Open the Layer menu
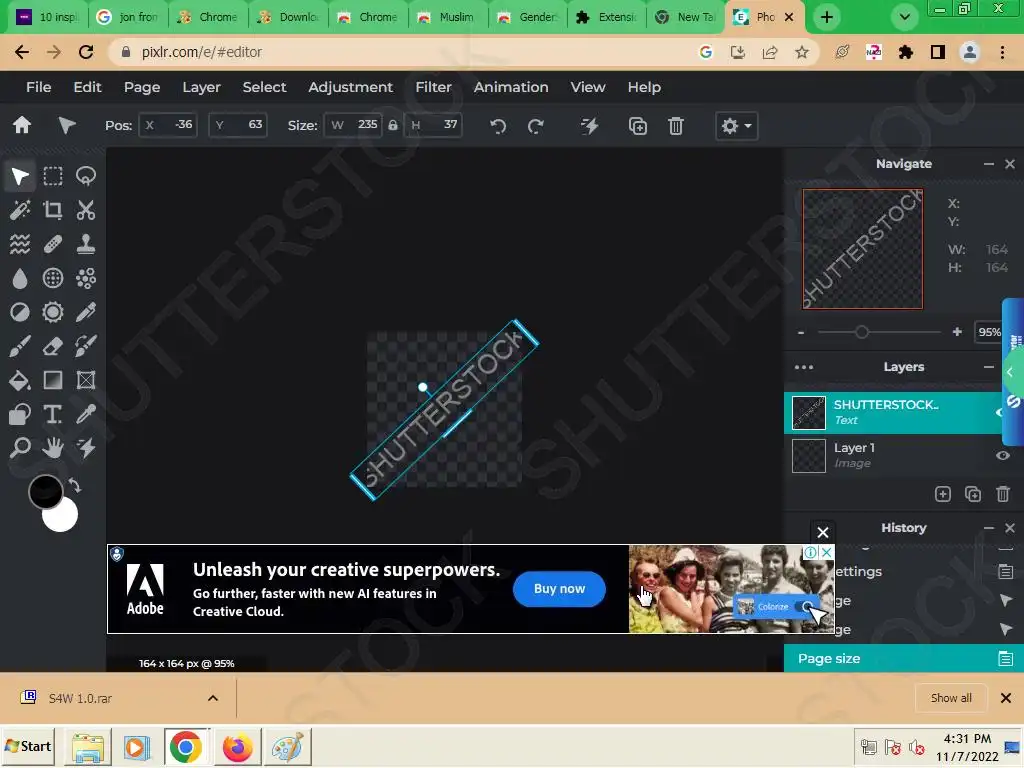 (x=201, y=87)
